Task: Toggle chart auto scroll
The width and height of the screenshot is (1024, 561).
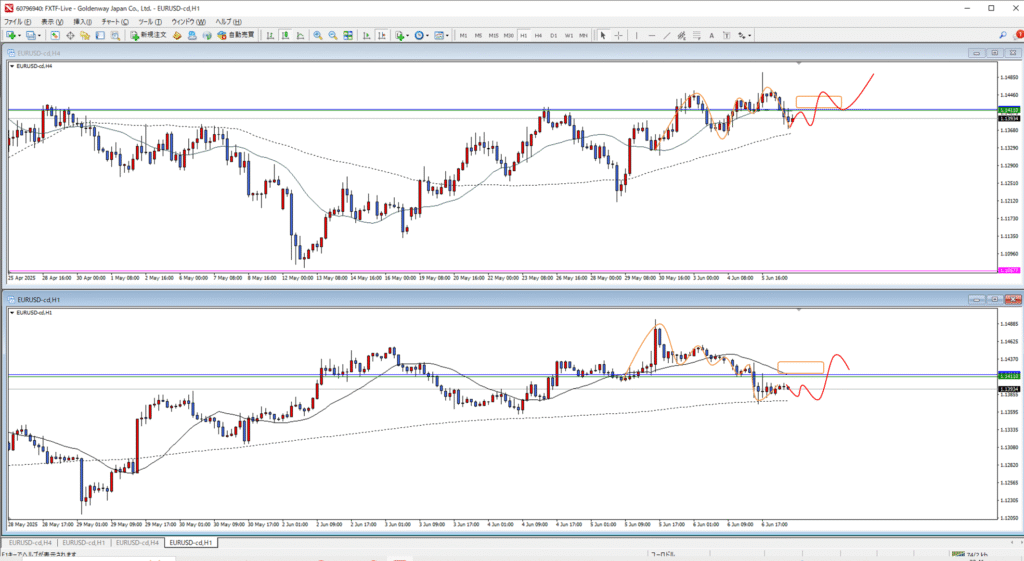Action: (x=366, y=35)
